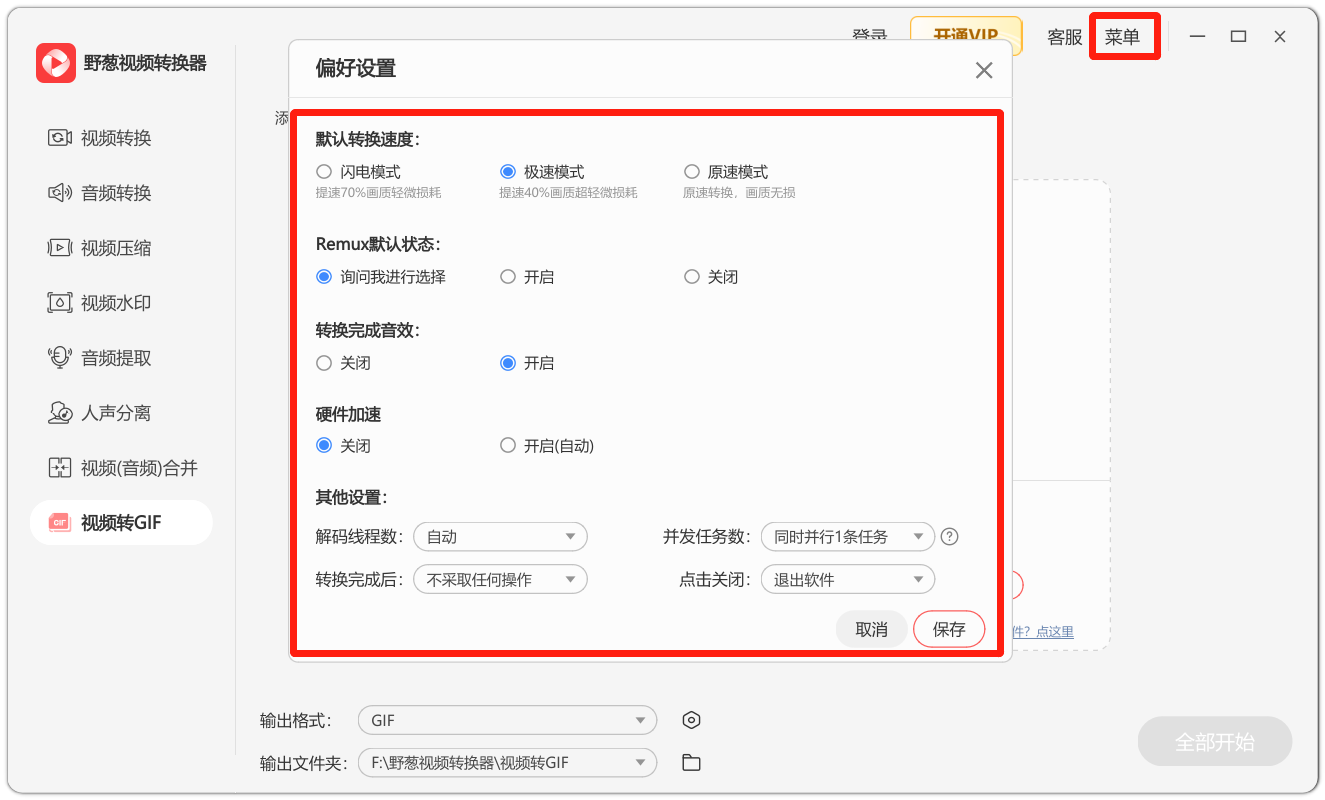Screen dimensions: 1325x800
Task: Click 客服 in the title bar
Action: point(1065,37)
